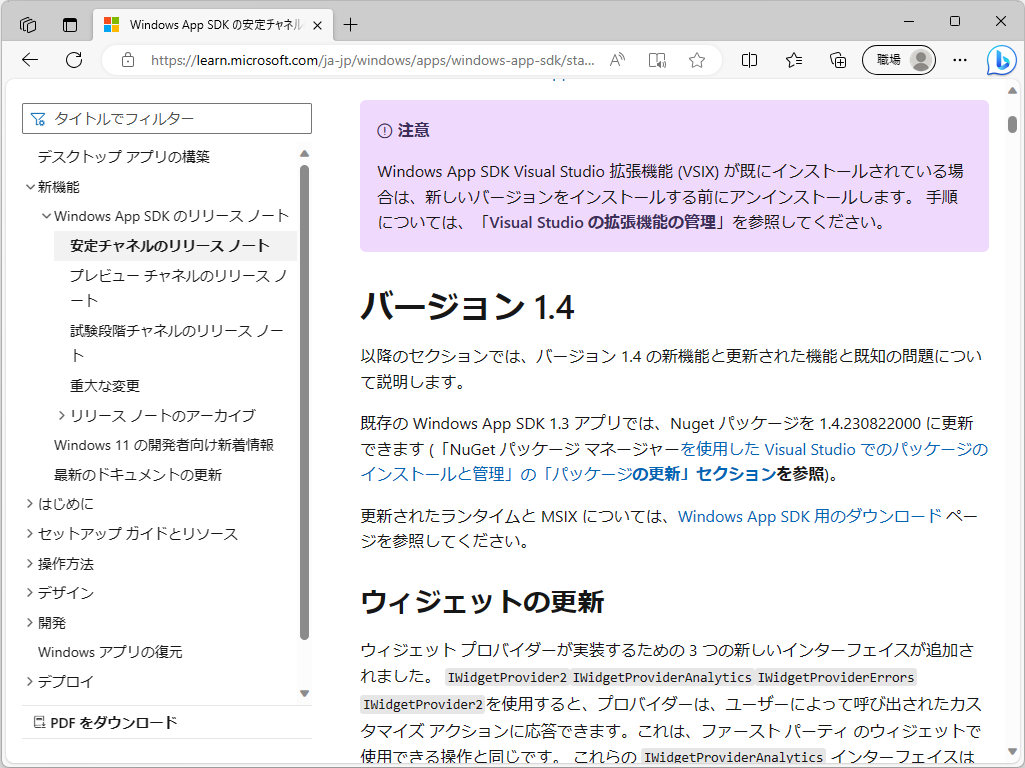The image size is (1025, 768).
Task: Open the split screen view icon
Action: tap(749, 60)
